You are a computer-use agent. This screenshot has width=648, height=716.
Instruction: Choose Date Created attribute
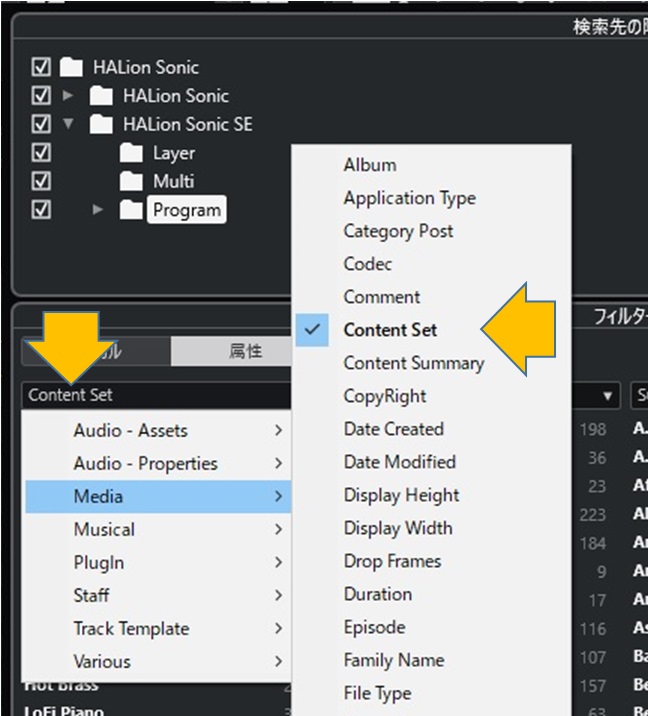point(432,429)
